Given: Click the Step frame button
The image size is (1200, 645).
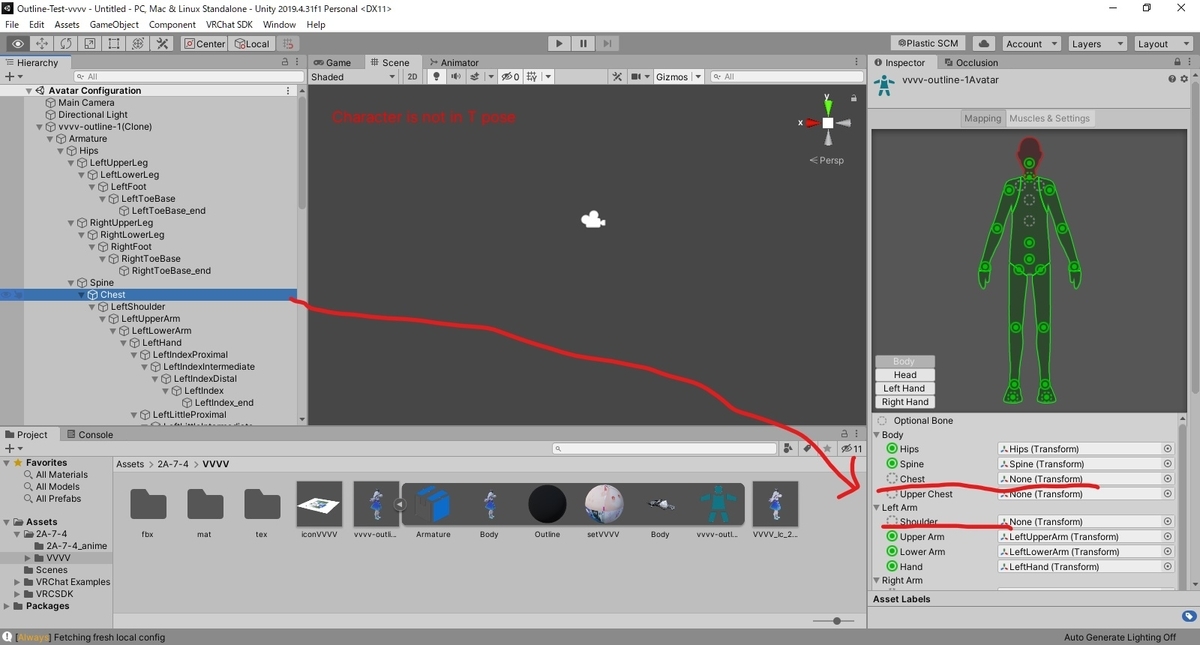Looking at the screenshot, I should point(607,44).
